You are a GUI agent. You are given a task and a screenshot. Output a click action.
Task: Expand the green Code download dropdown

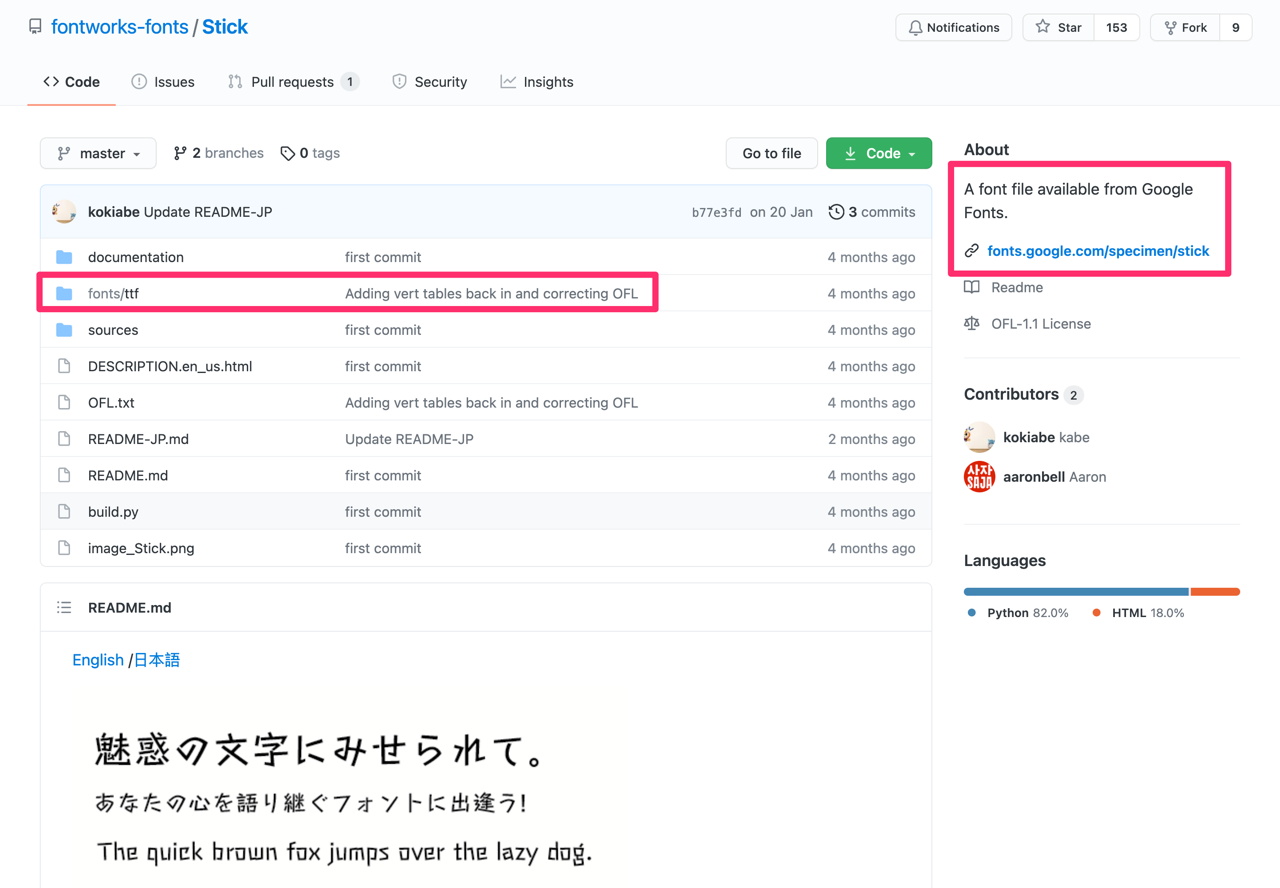(879, 153)
